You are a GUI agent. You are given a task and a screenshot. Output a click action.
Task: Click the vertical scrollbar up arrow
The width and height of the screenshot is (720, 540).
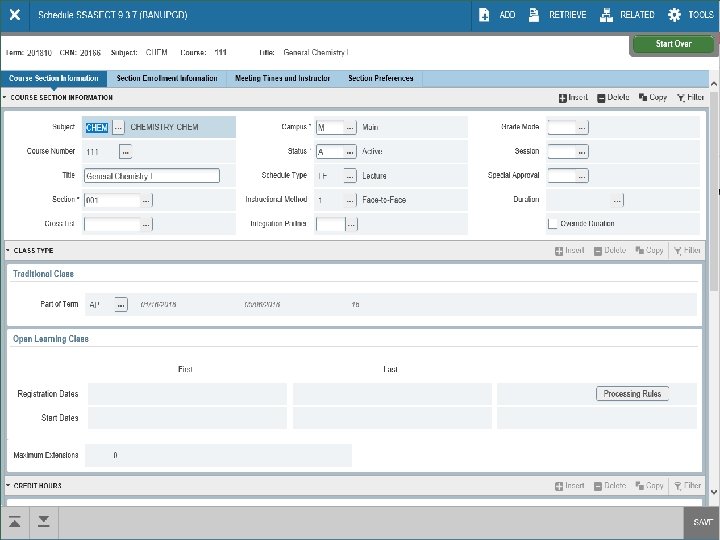[x=714, y=84]
